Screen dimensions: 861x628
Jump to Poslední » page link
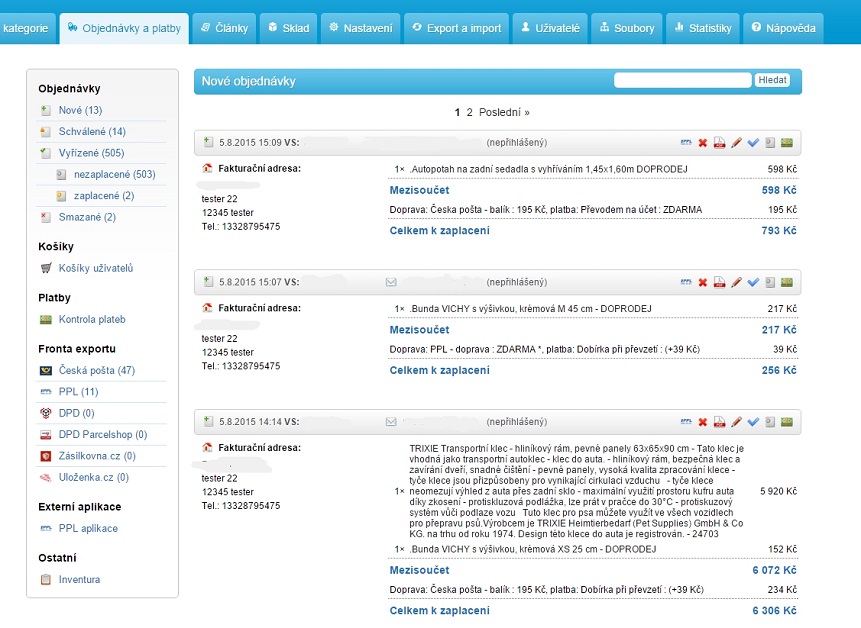click(504, 112)
